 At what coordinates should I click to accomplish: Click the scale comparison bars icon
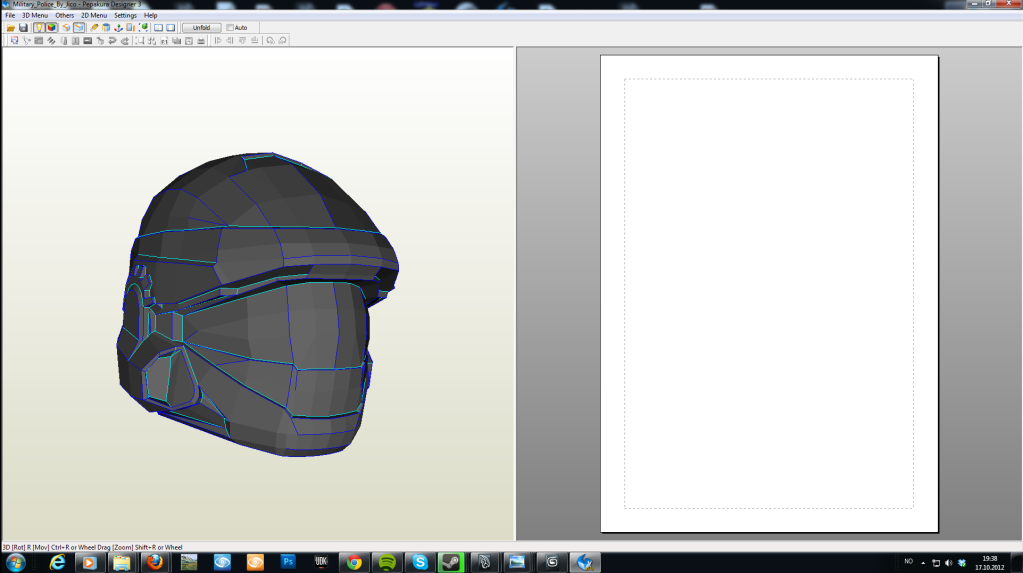(130, 27)
